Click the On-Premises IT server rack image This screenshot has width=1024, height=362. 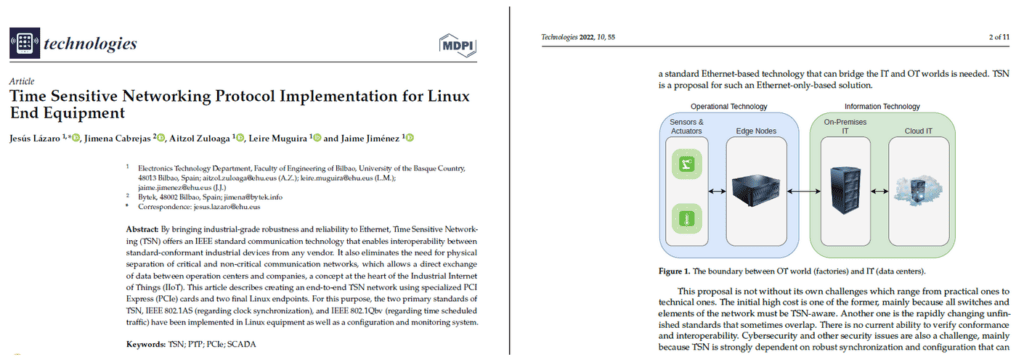(846, 191)
